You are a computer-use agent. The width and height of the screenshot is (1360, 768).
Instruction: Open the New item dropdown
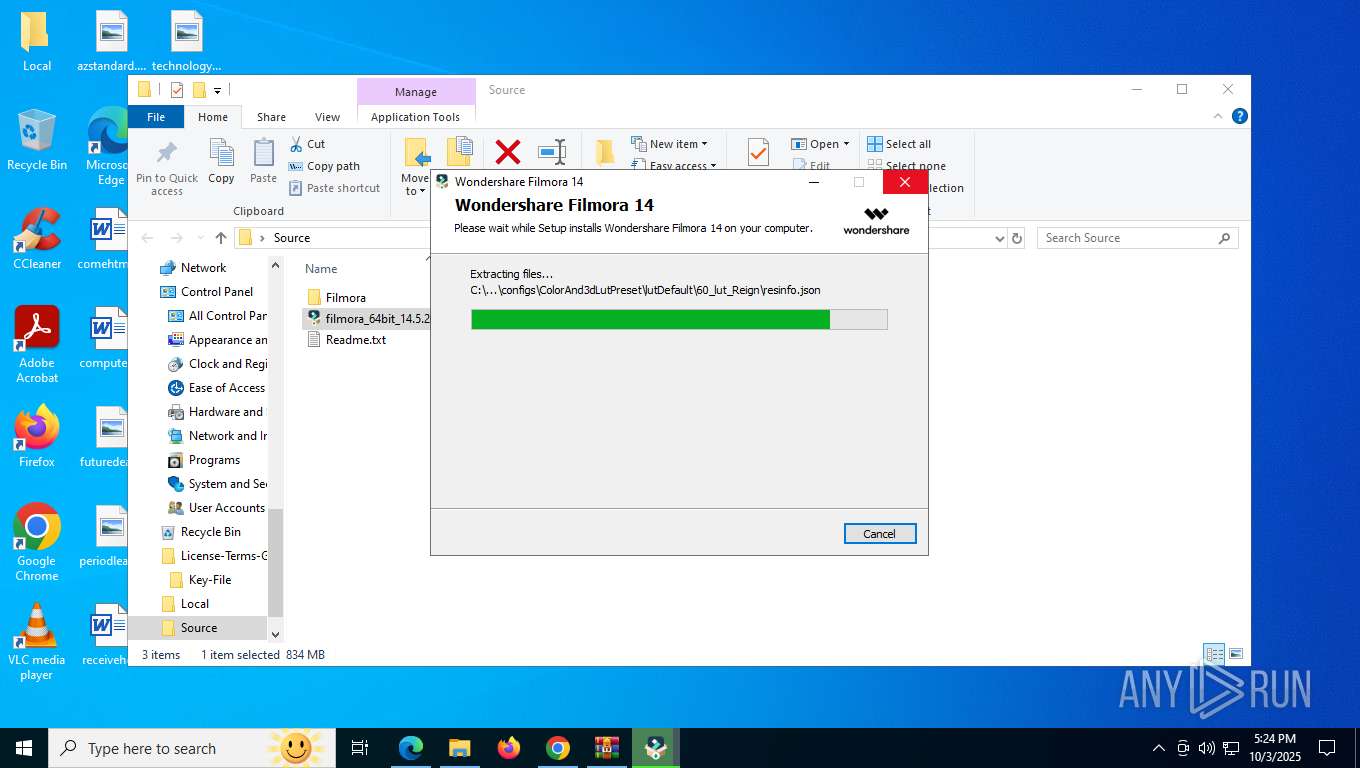pyautogui.click(x=669, y=144)
